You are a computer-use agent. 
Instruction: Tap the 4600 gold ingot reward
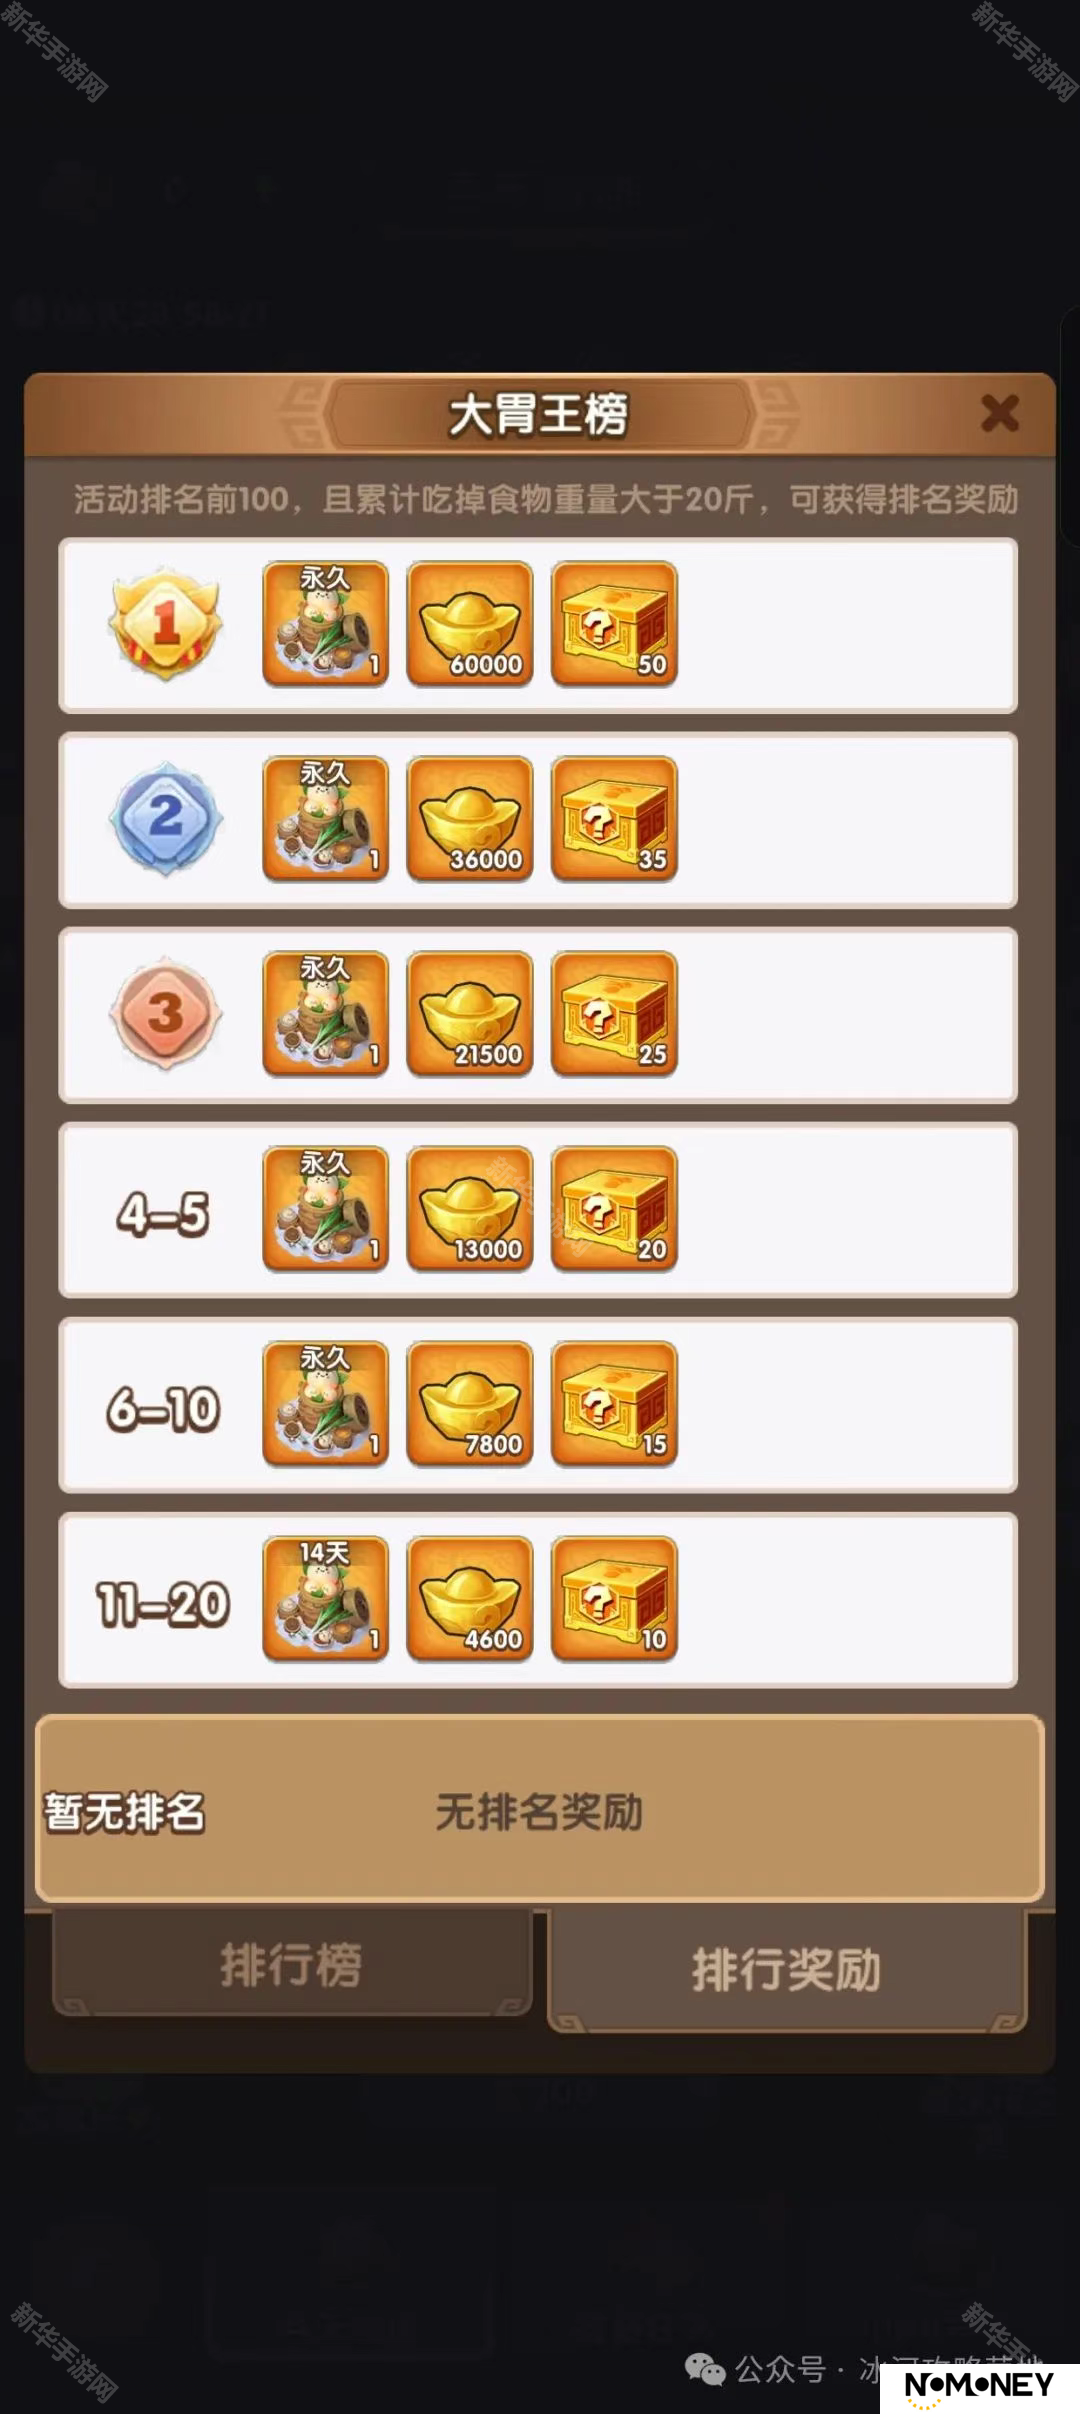(470, 1599)
